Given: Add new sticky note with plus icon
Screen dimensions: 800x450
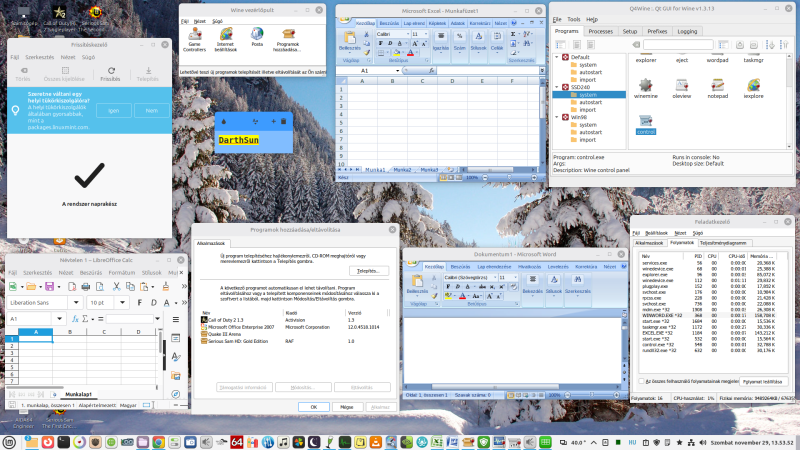Looking at the screenshot, I should [273, 121].
